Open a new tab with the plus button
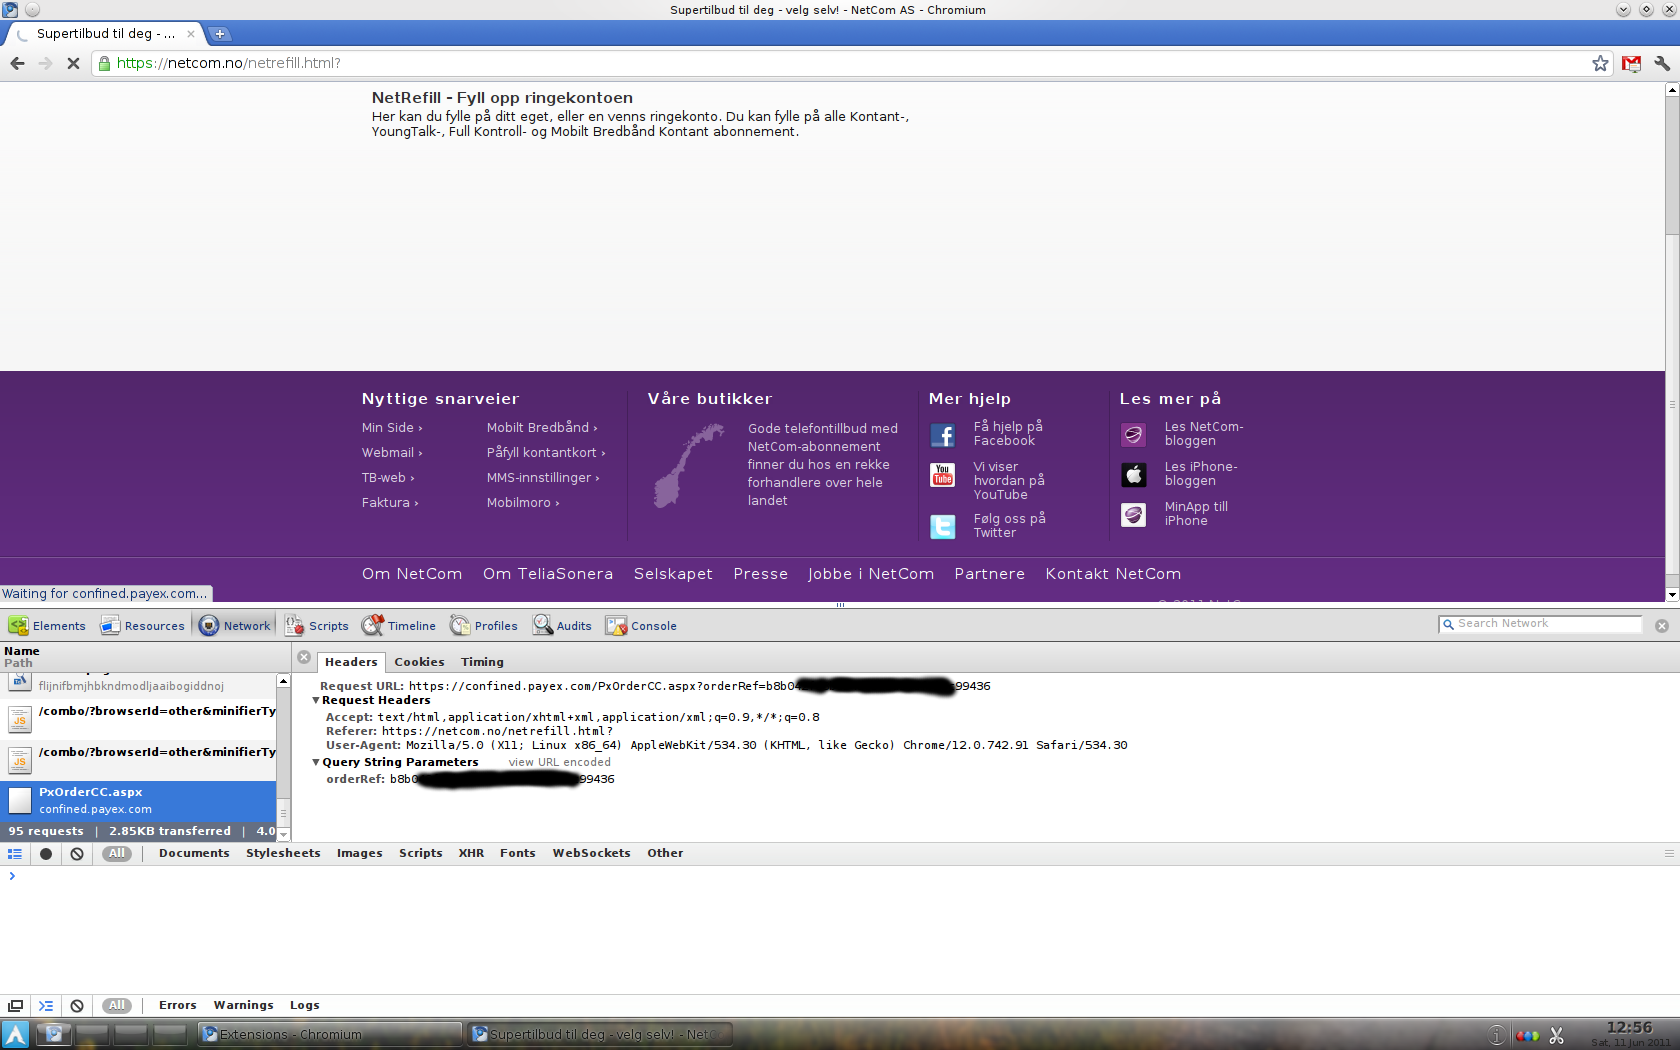1680x1050 pixels. [x=220, y=34]
